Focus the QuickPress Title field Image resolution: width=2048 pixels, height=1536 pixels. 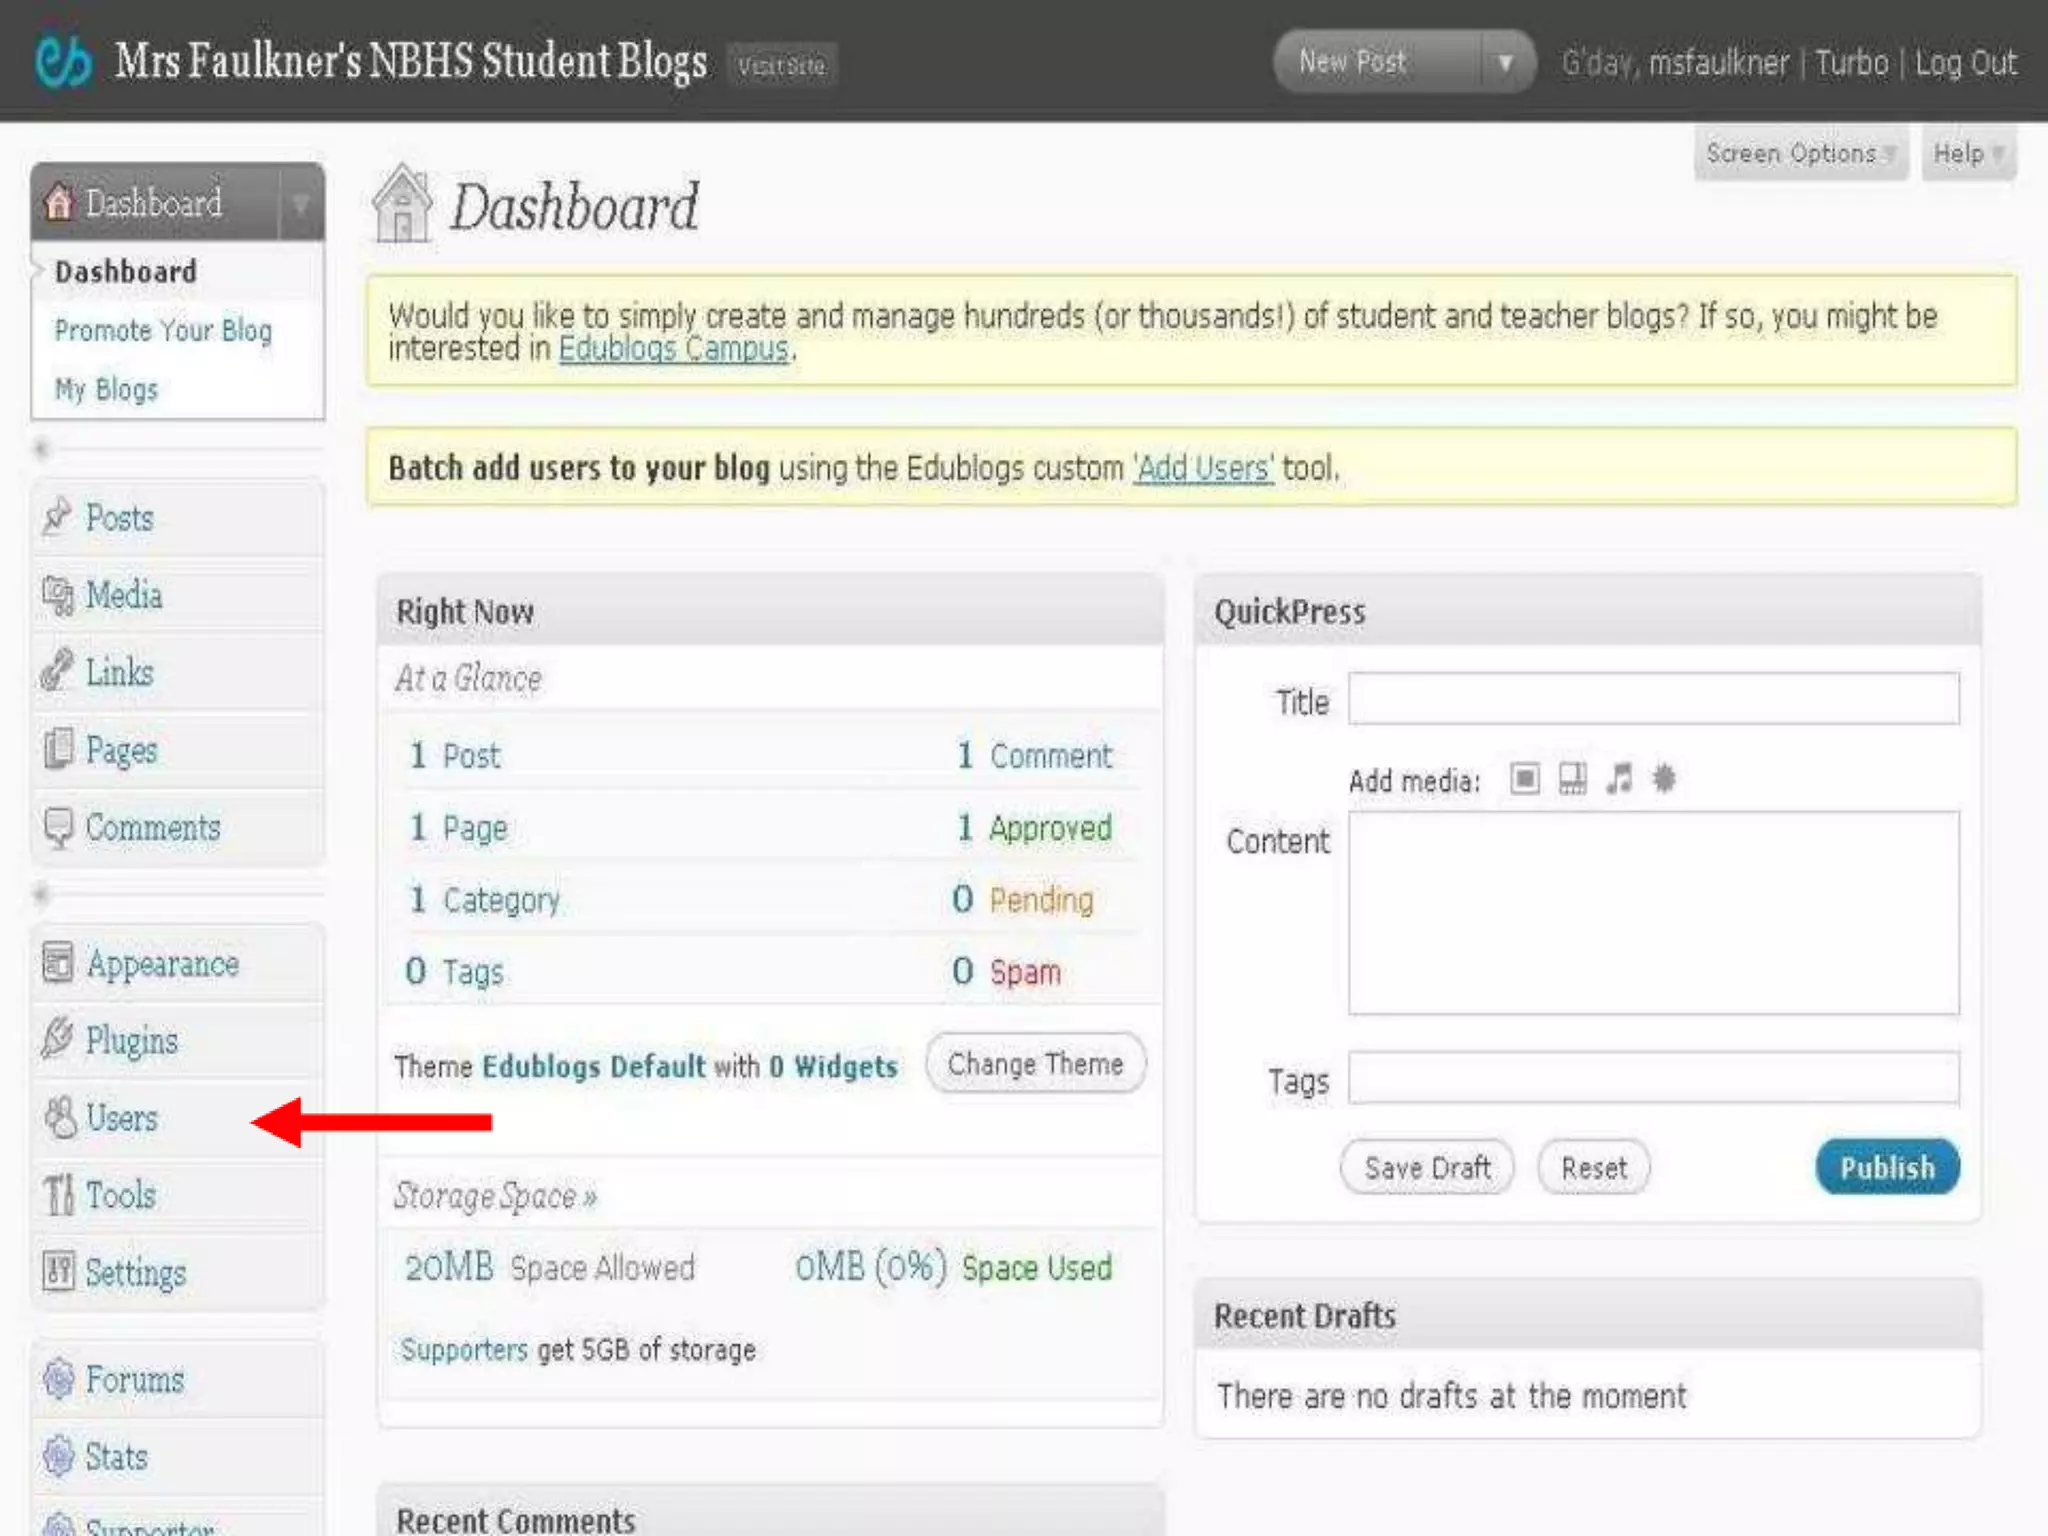point(1653,699)
